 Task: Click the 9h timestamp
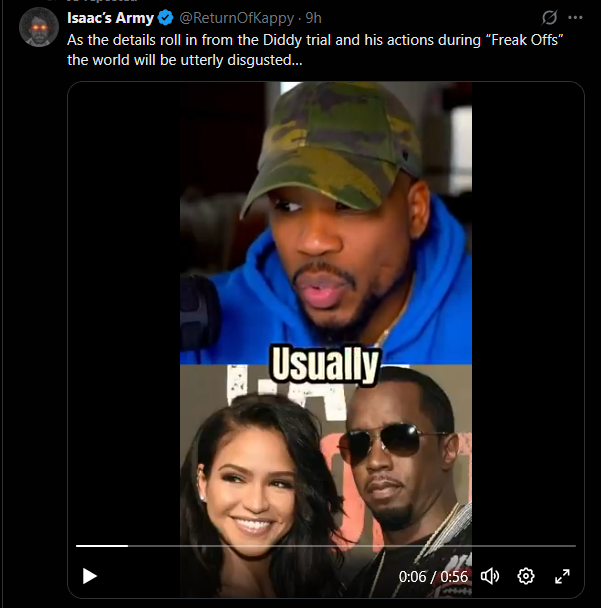pyautogui.click(x=313, y=18)
